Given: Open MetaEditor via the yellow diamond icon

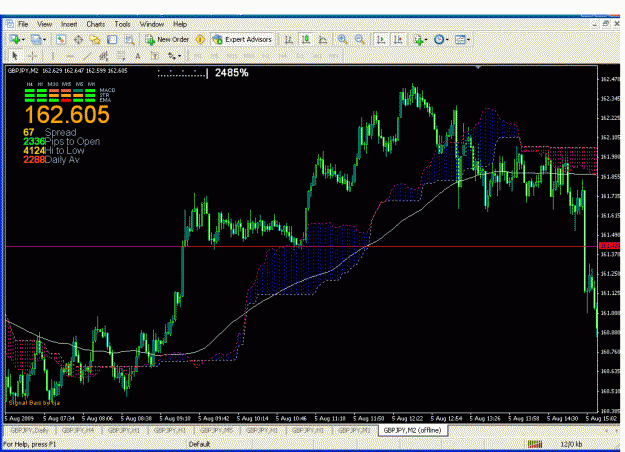Looking at the screenshot, I should [x=200, y=39].
